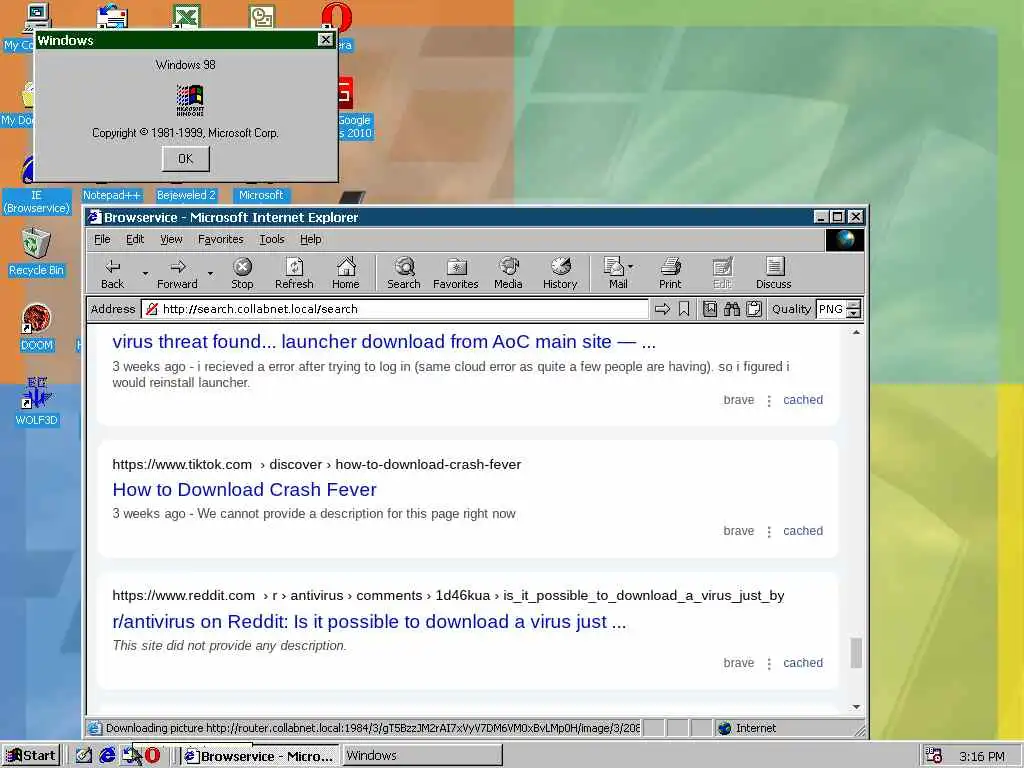Viewport: 1024px width, 768px height.
Task: Open the Tools menu
Action: [x=272, y=239]
